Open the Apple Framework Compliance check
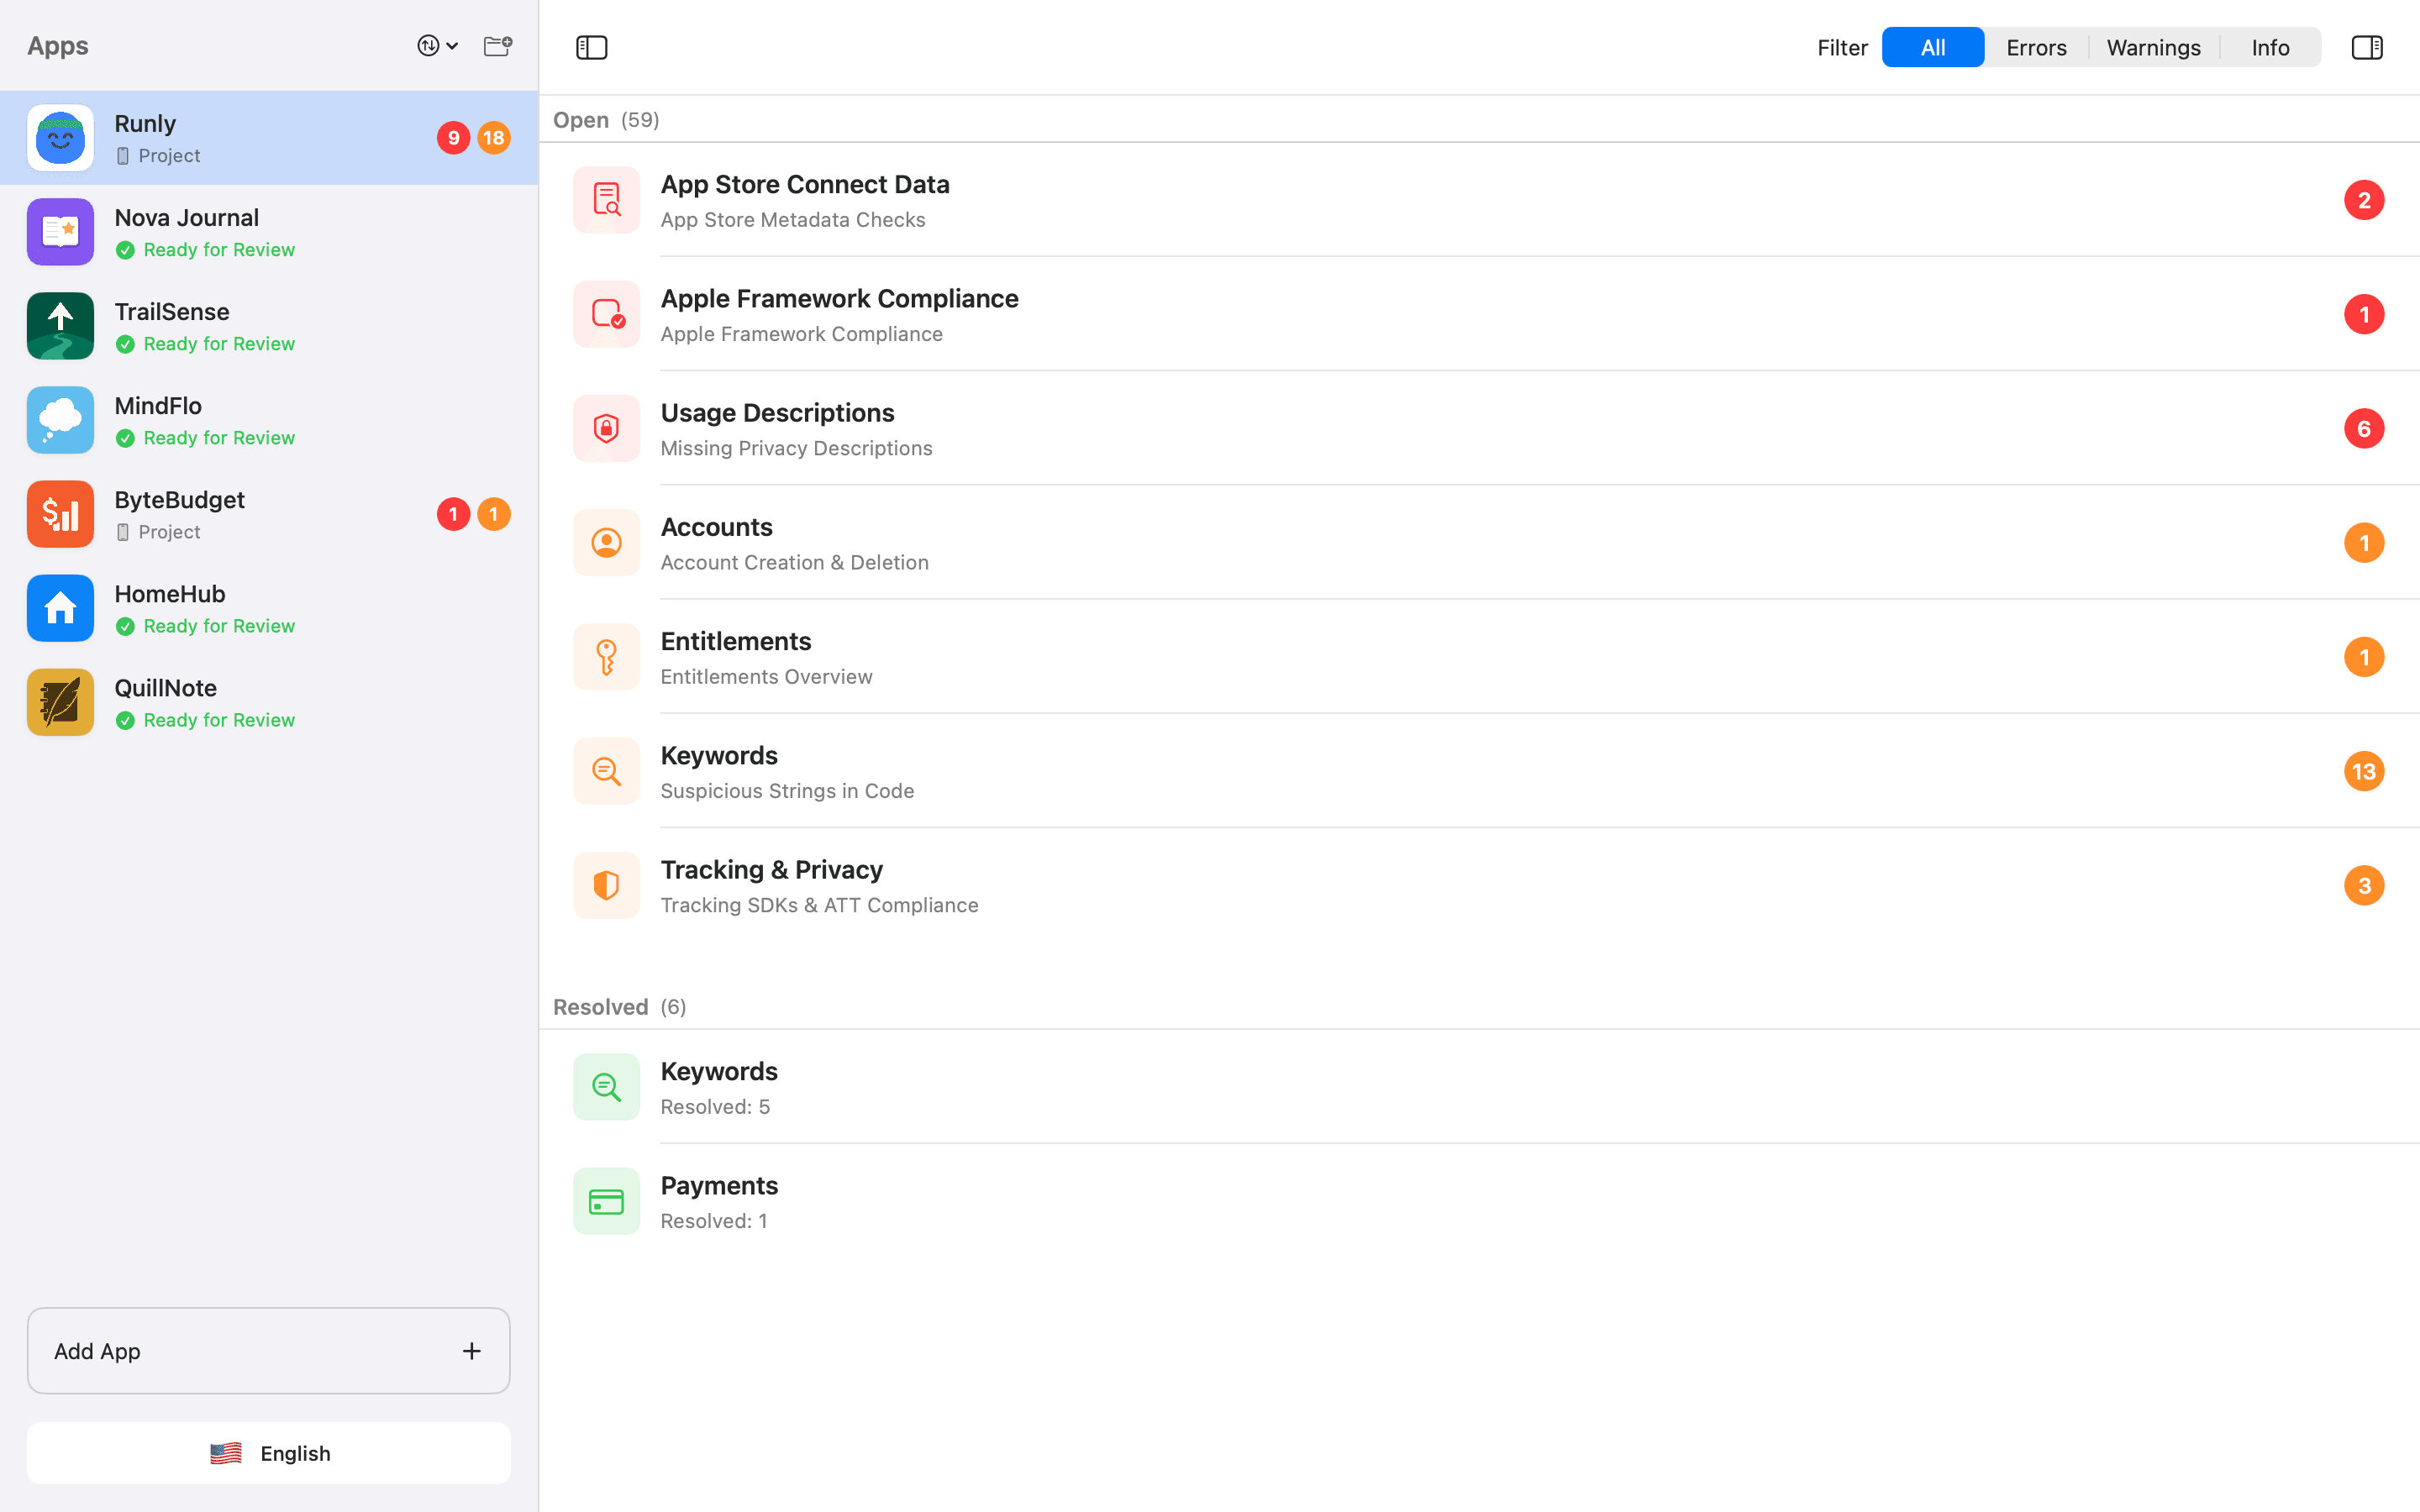The height and width of the screenshot is (1512, 2420). click(x=839, y=314)
